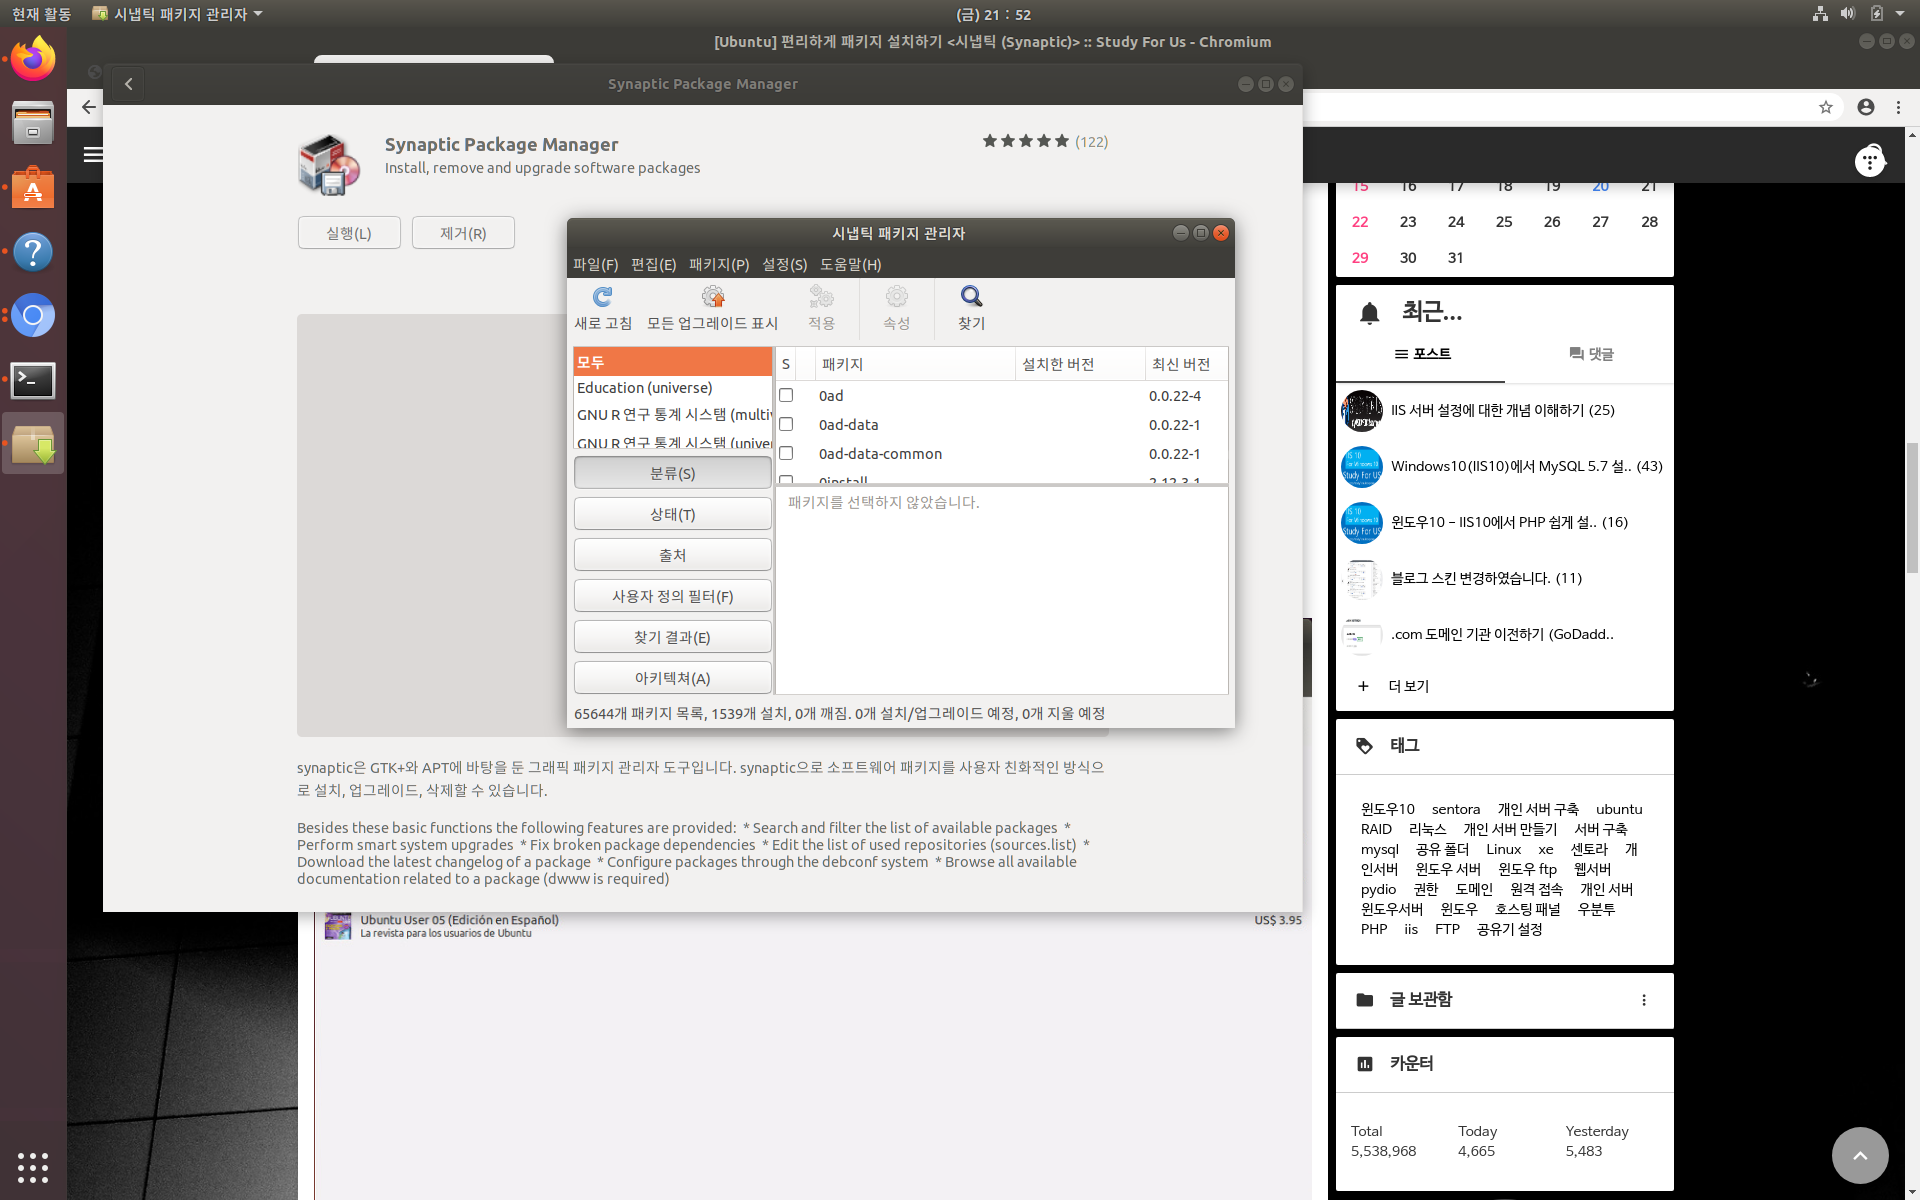Screen dimensions: 1920x1200
Task: Select the 분류(S) filter button
Action: pos(672,473)
